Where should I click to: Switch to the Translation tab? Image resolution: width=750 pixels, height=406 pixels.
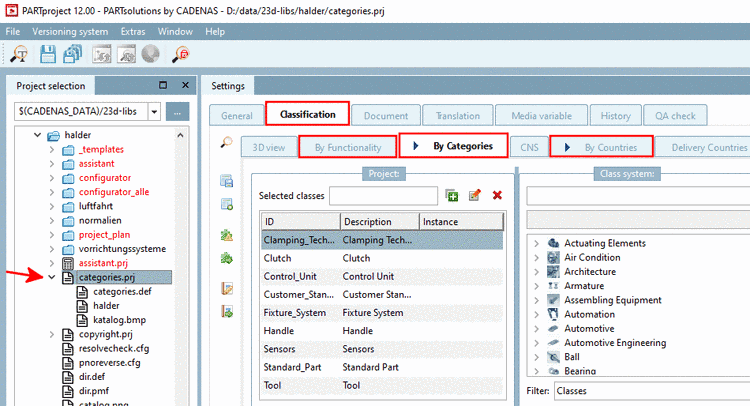coord(458,116)
